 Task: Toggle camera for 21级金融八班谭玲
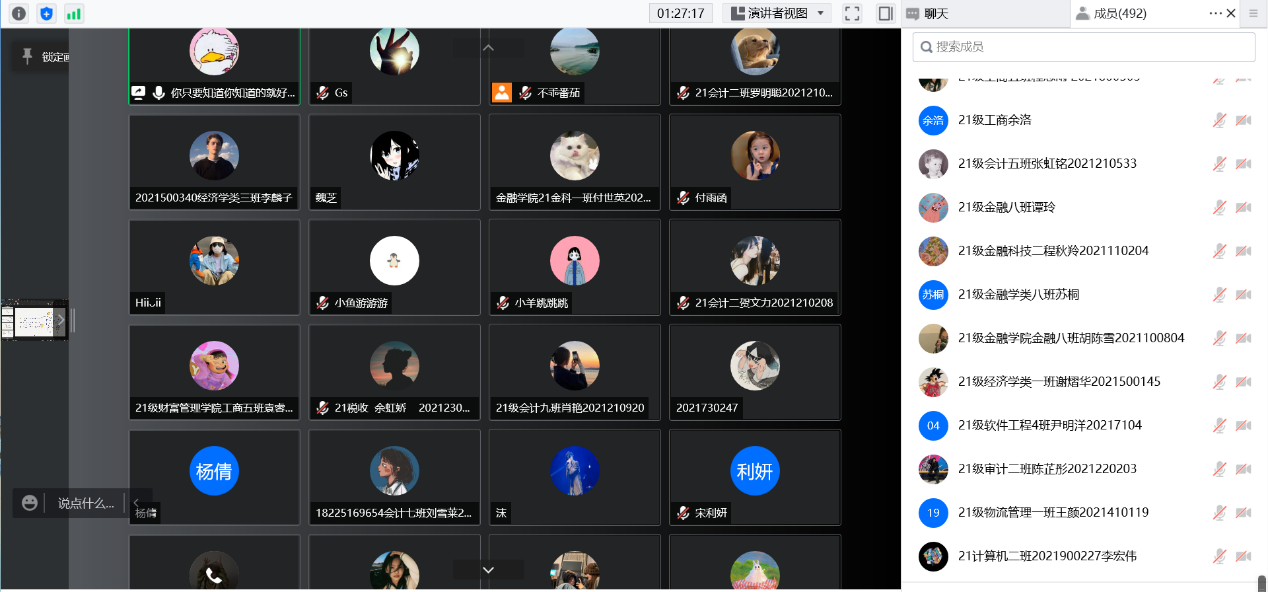click(1243, 207)
